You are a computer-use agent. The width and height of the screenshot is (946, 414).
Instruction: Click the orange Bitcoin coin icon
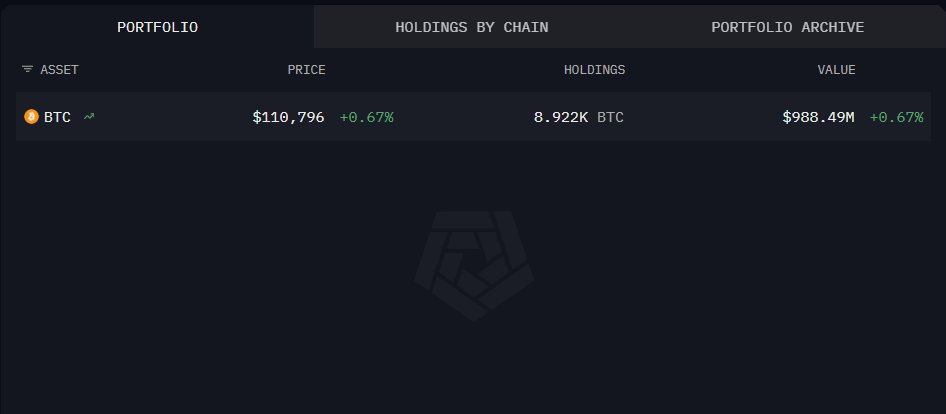tap(31, 117)
